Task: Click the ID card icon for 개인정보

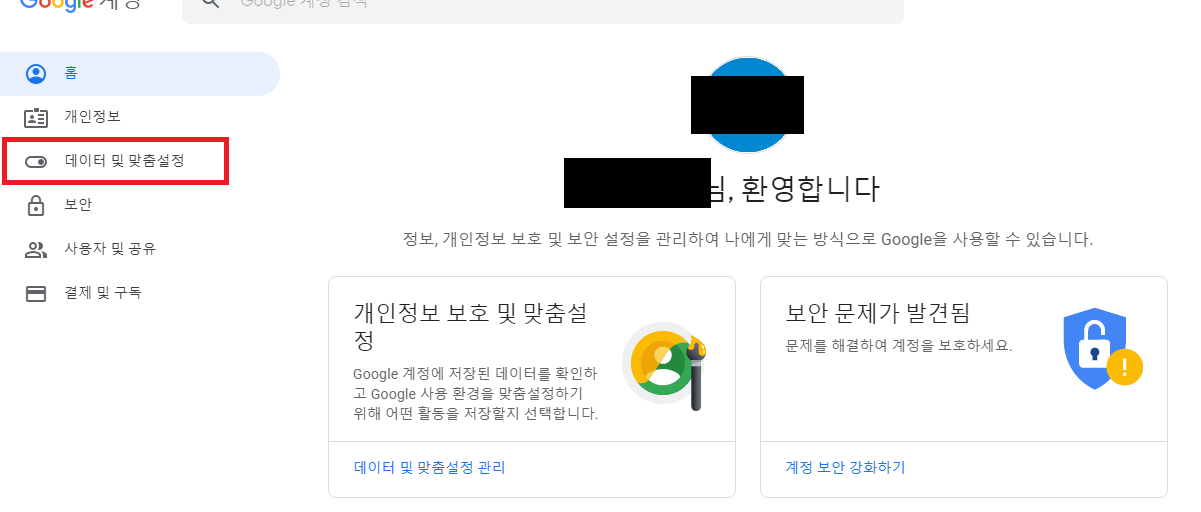Action: tap(36, 117)
